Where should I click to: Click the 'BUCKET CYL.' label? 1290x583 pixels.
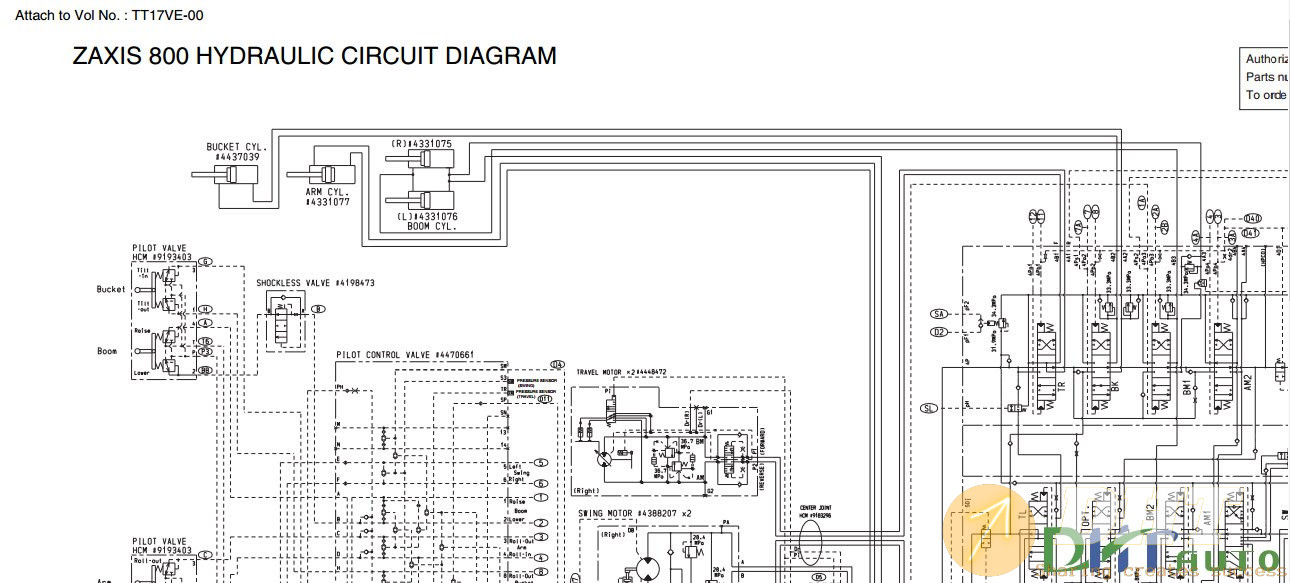(x=236, y=147)
